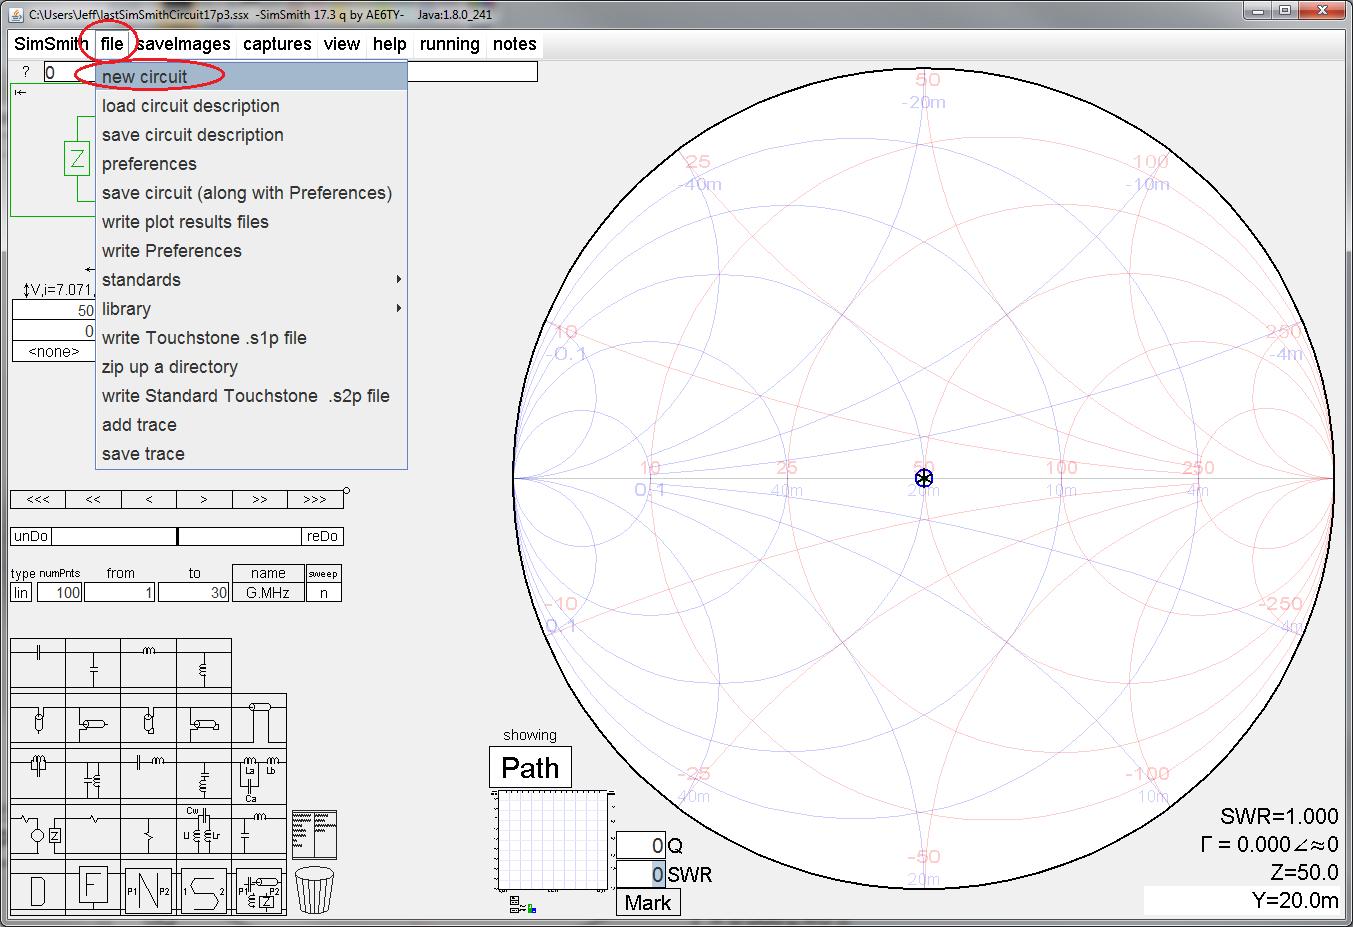Select the series resistor component icon
The height and width of the screenshot is (927, 1353).
(95, 821)
